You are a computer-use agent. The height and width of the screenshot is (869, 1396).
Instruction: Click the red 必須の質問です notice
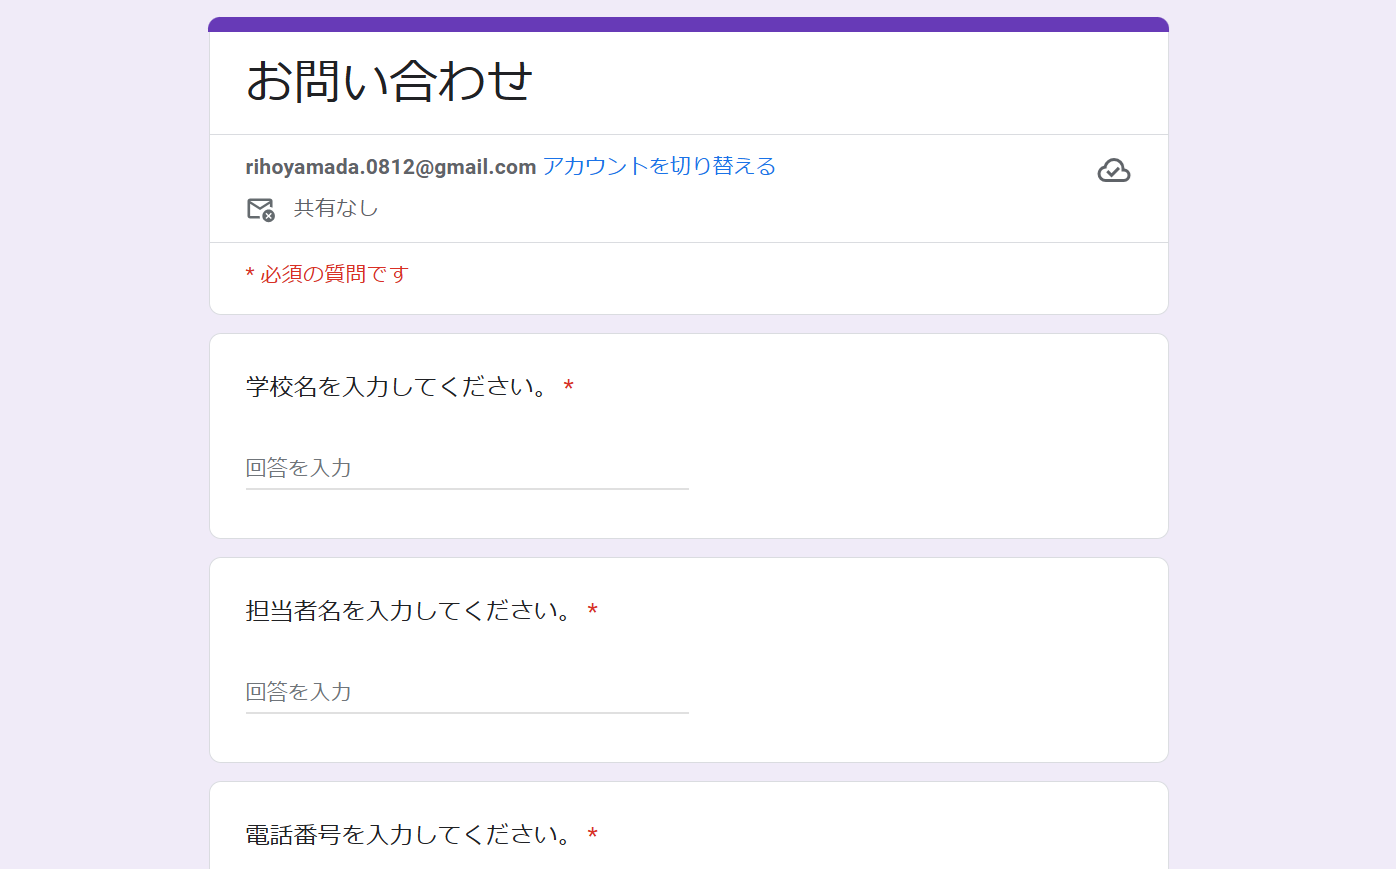point(325,273)
